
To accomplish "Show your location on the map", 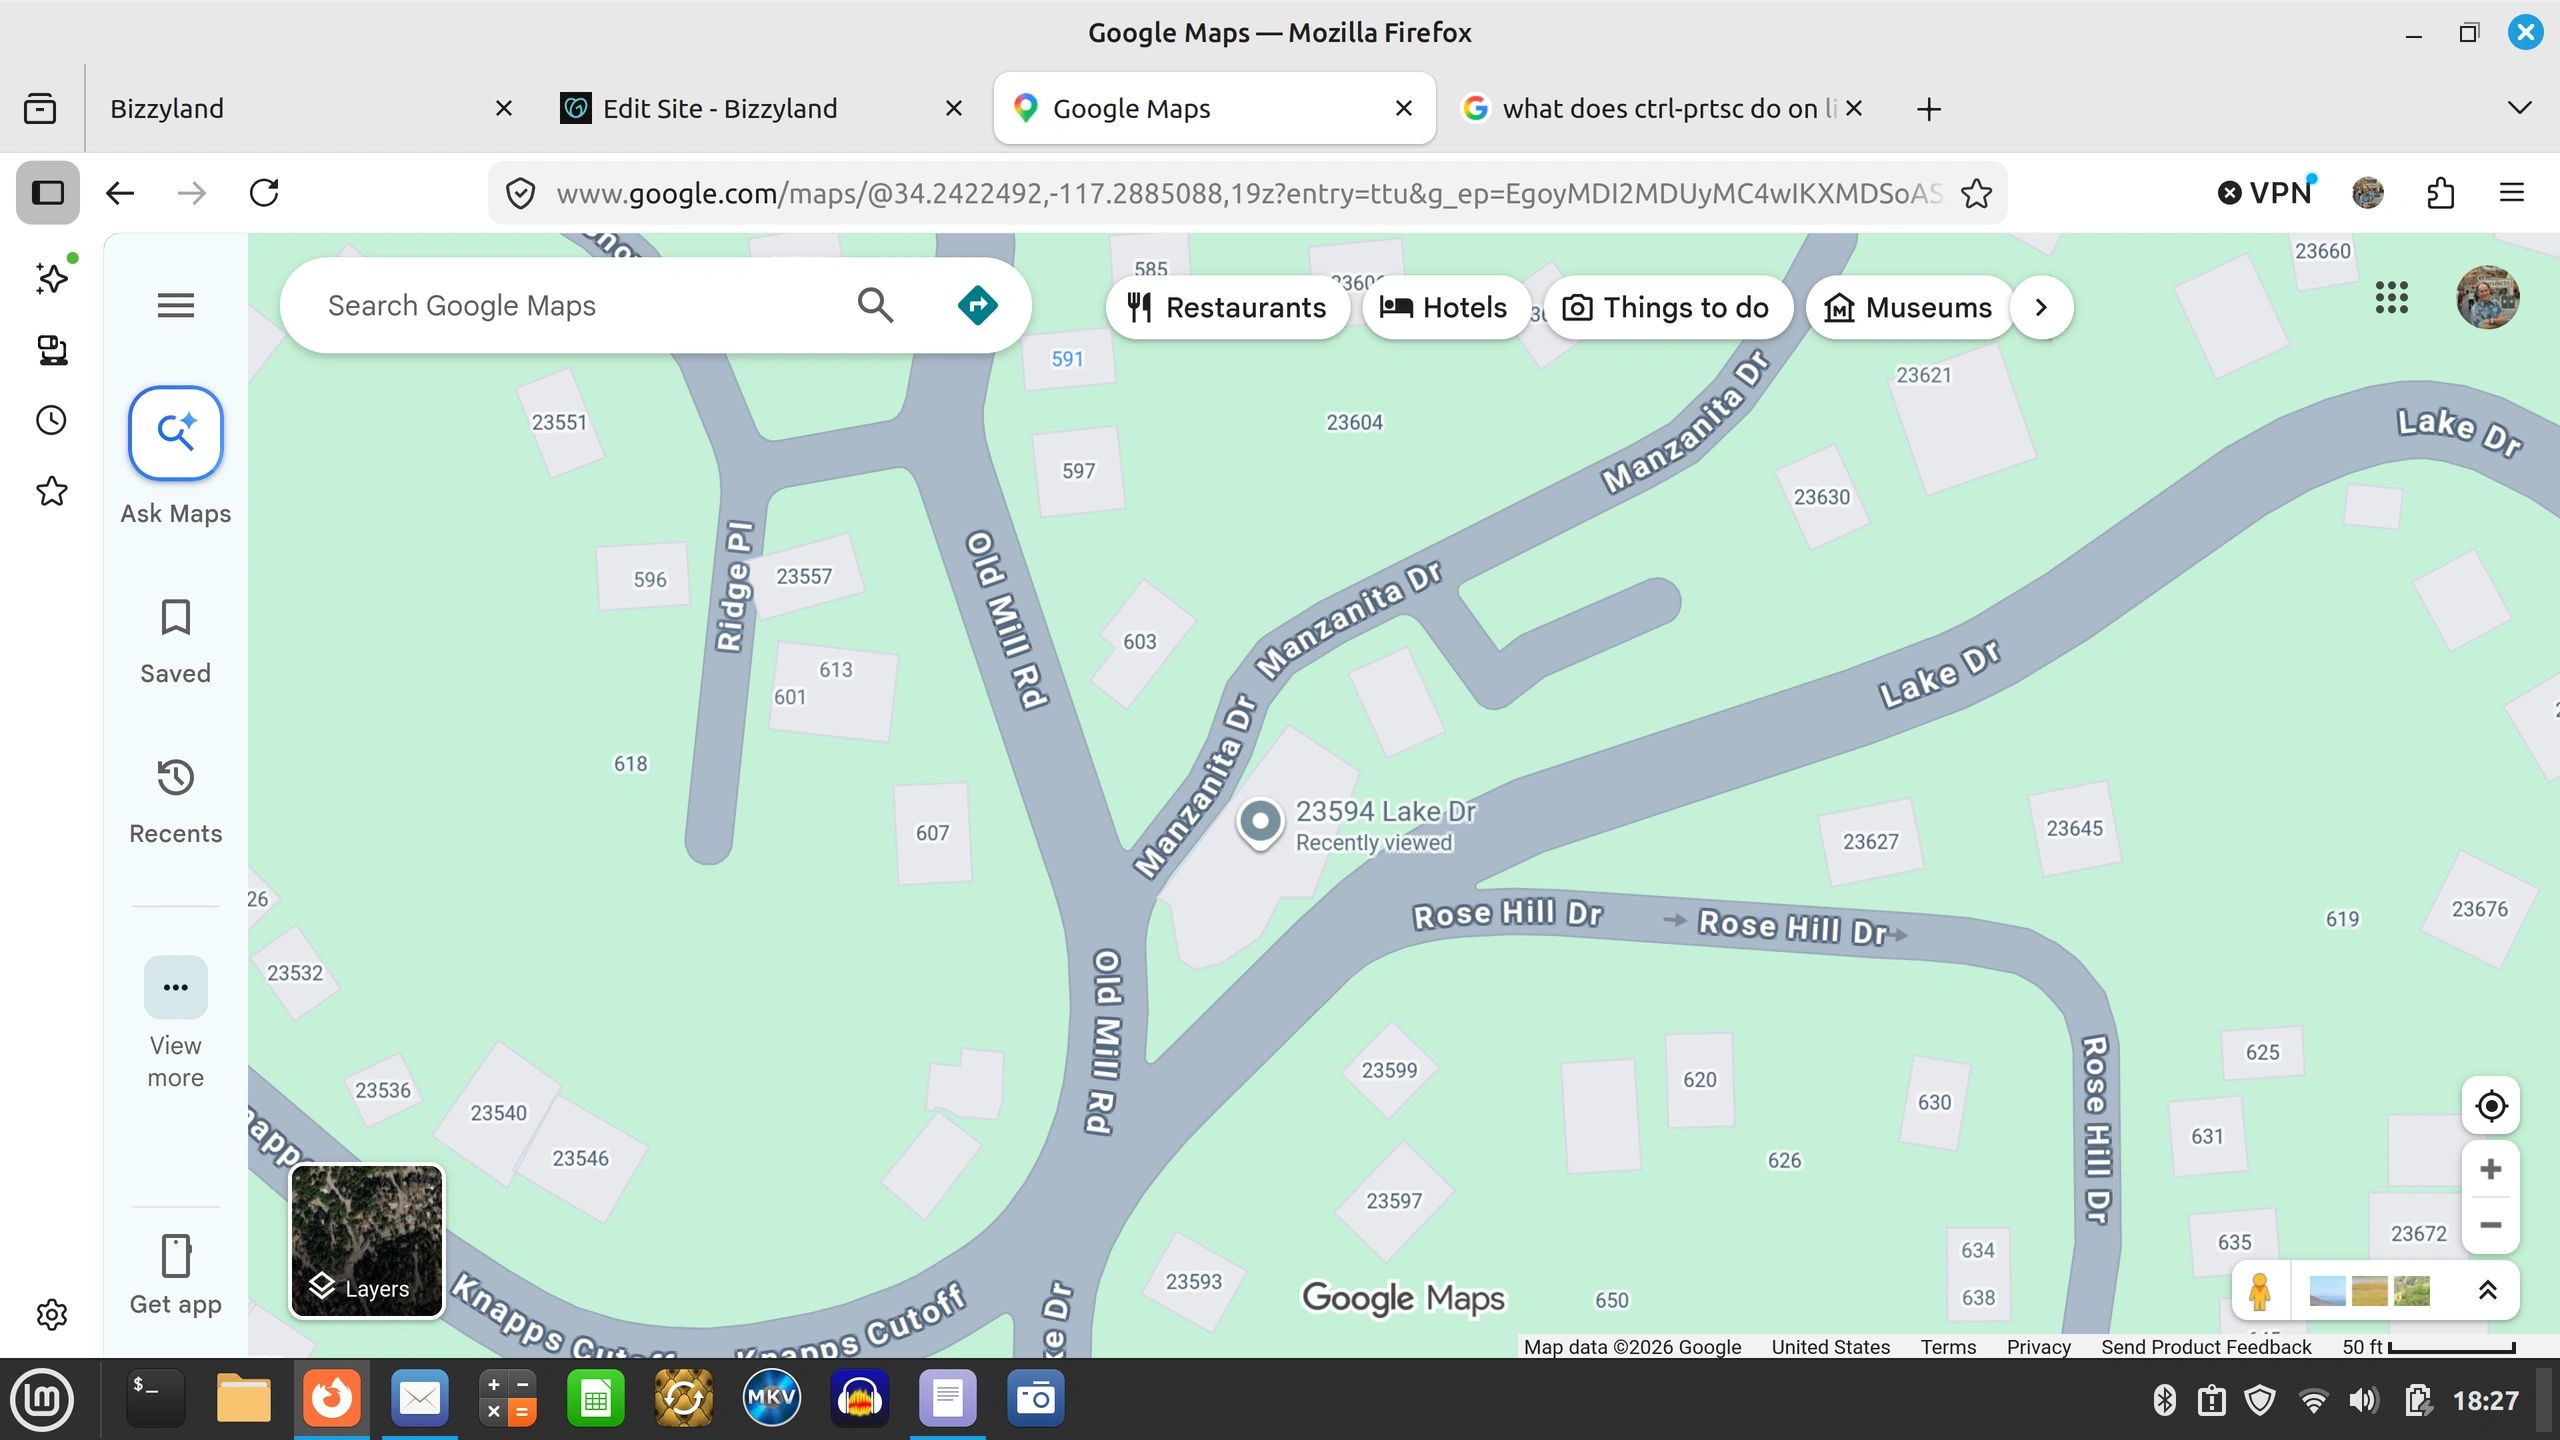I will click(2490, 1106).
